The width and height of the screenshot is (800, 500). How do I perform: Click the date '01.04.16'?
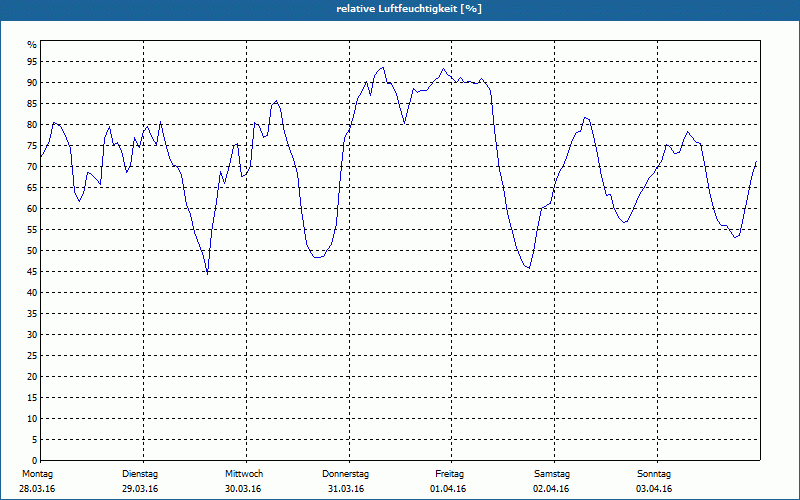pyautogui.click(x=448, y=489)
